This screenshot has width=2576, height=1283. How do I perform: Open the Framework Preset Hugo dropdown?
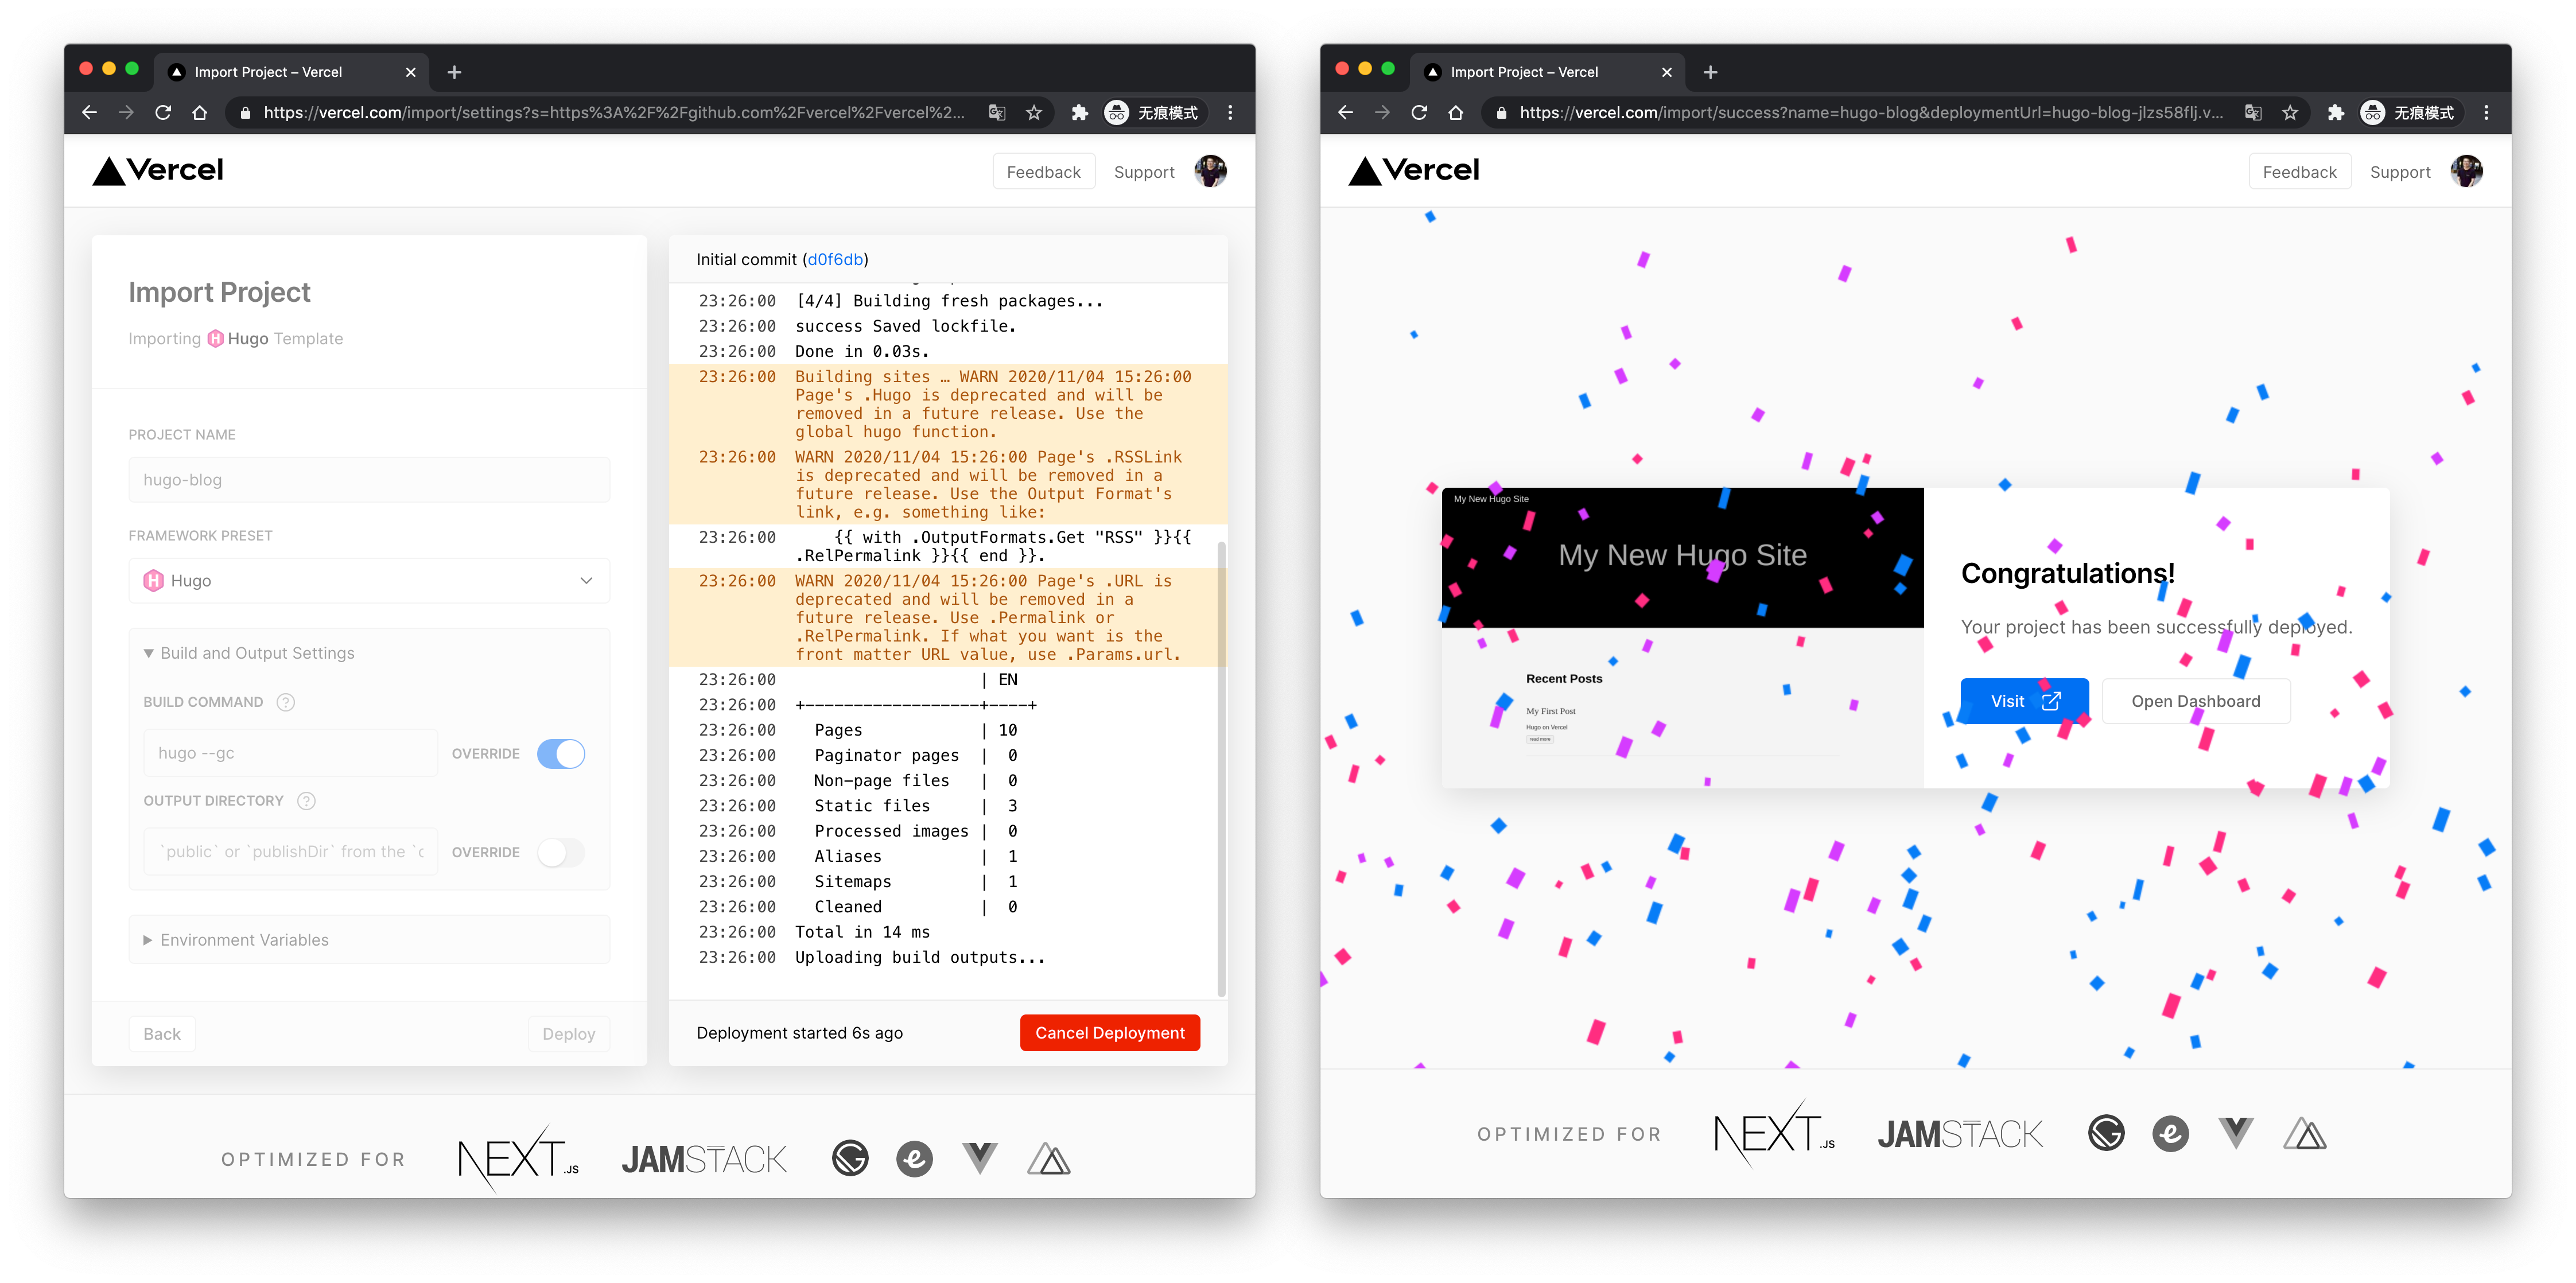[x=369, y=581]
